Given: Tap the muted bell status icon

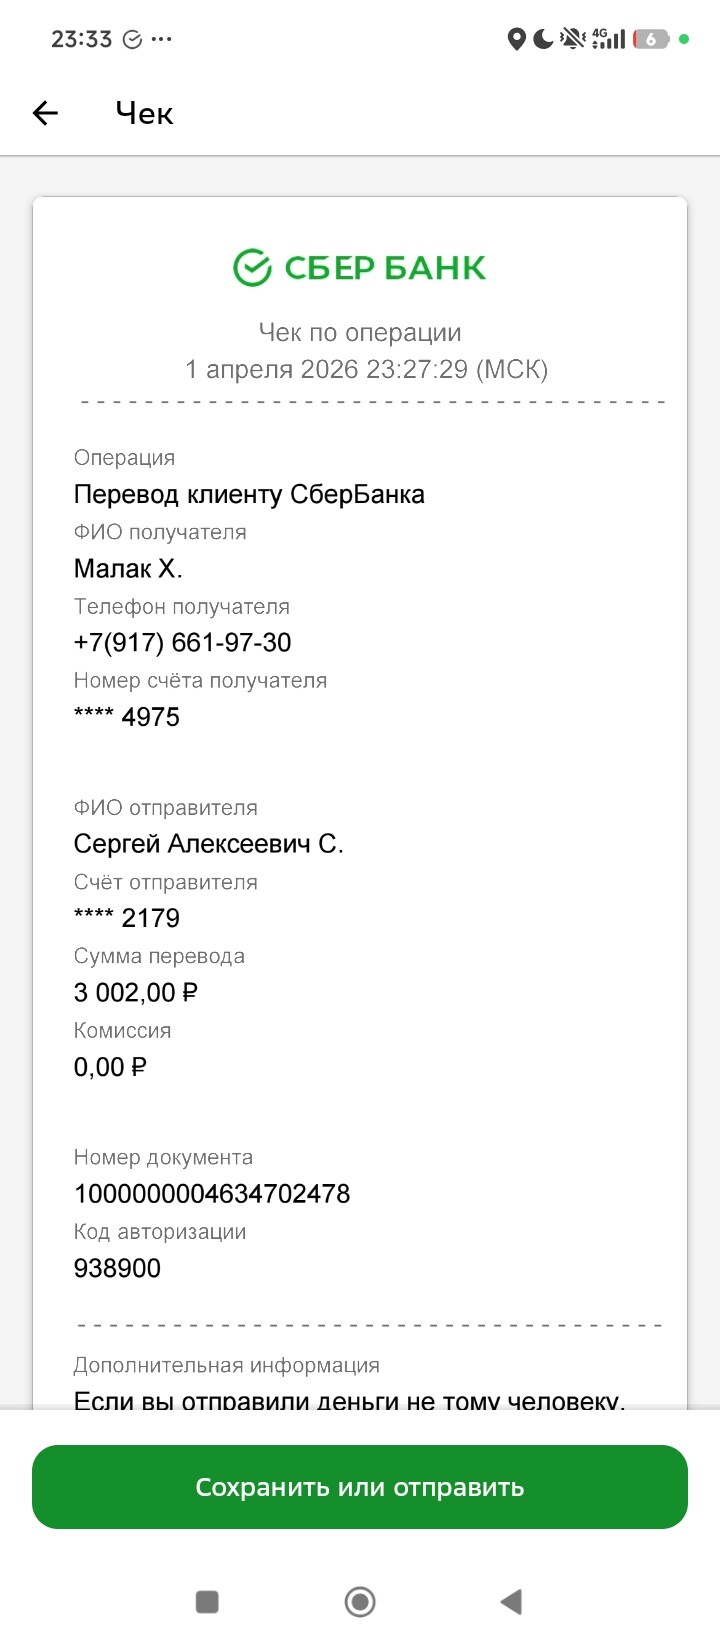Looking at the screenshot, I should (x=573, y=39).
